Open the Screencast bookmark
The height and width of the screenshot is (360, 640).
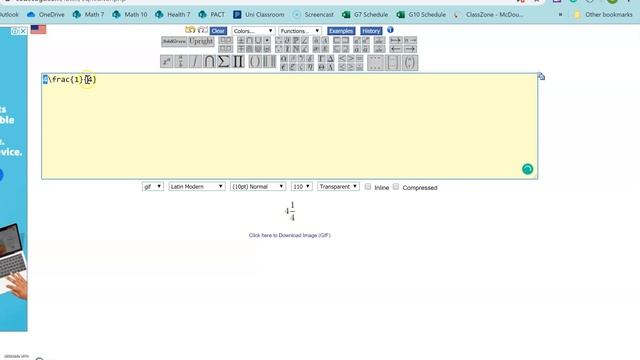click(313, 14)
